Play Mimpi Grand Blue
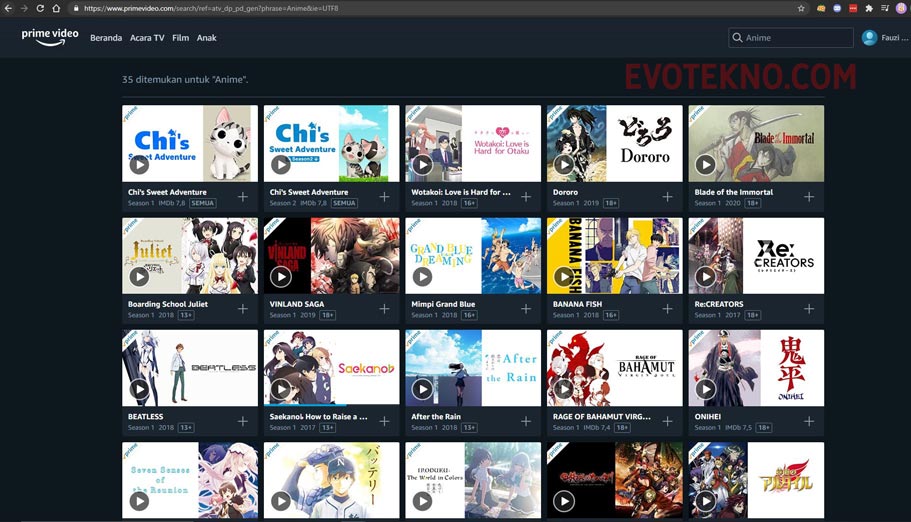Screen dimensions: 911x522 pyautogui.click(x=422, y=277)
